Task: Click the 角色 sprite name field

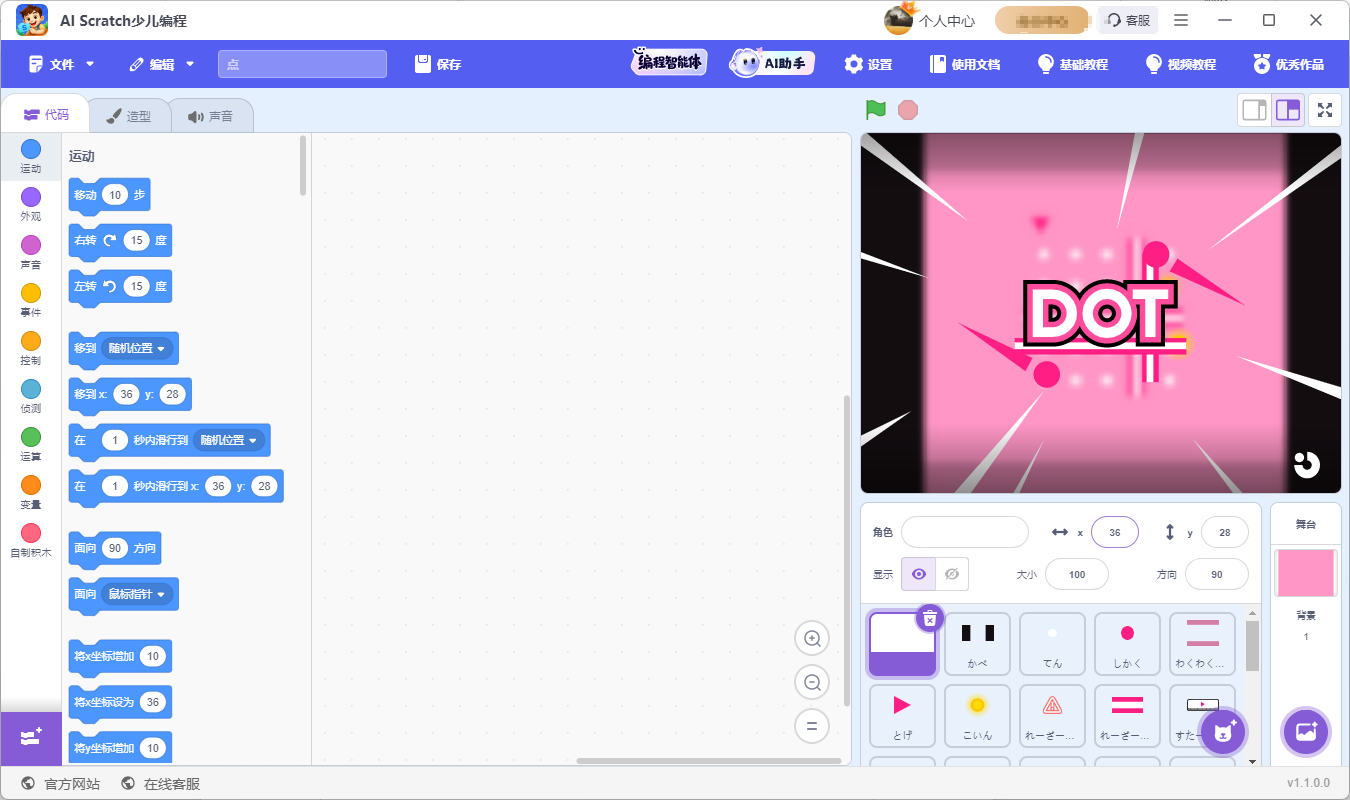Action: (x=965, y=533)
